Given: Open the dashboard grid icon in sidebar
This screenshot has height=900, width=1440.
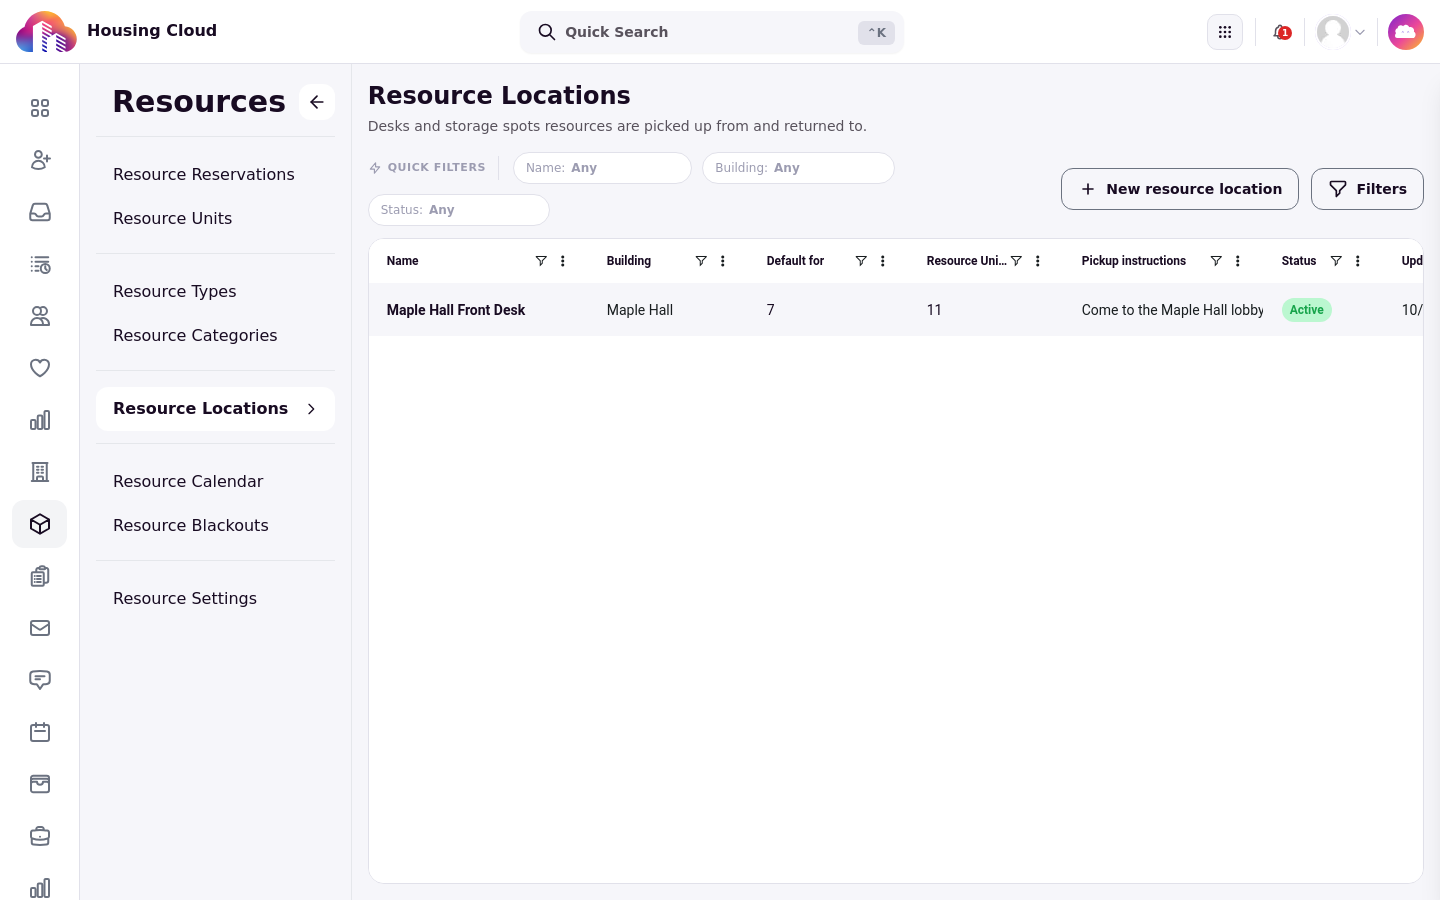Looking at the screenshot, I should coord(40,108).
